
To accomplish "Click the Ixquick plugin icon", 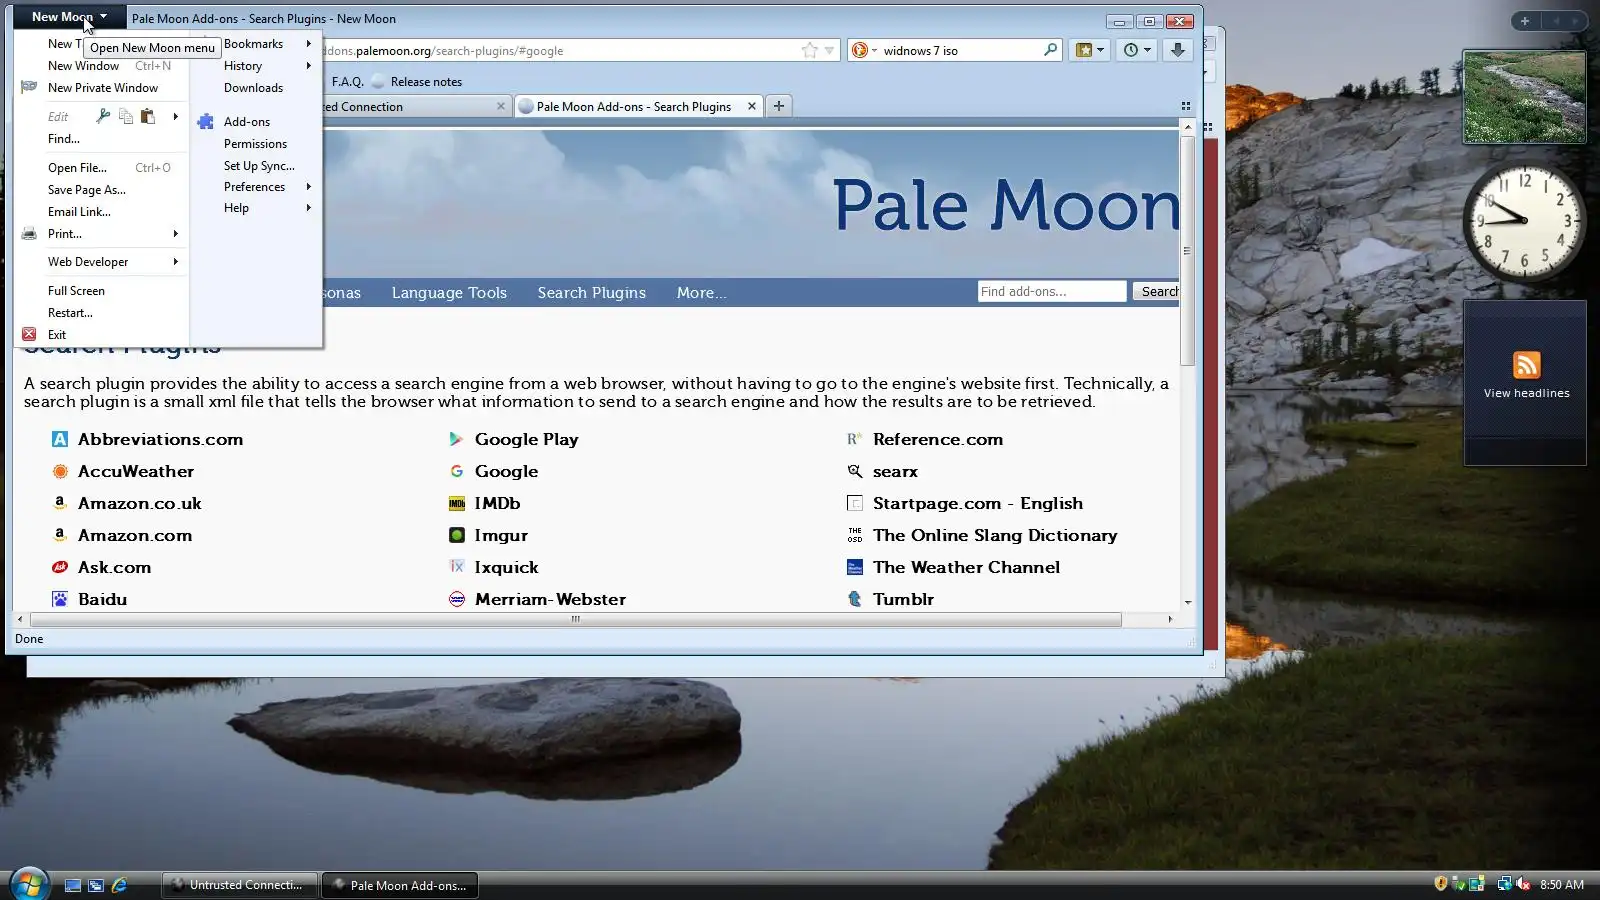I will tap(457, 567).
